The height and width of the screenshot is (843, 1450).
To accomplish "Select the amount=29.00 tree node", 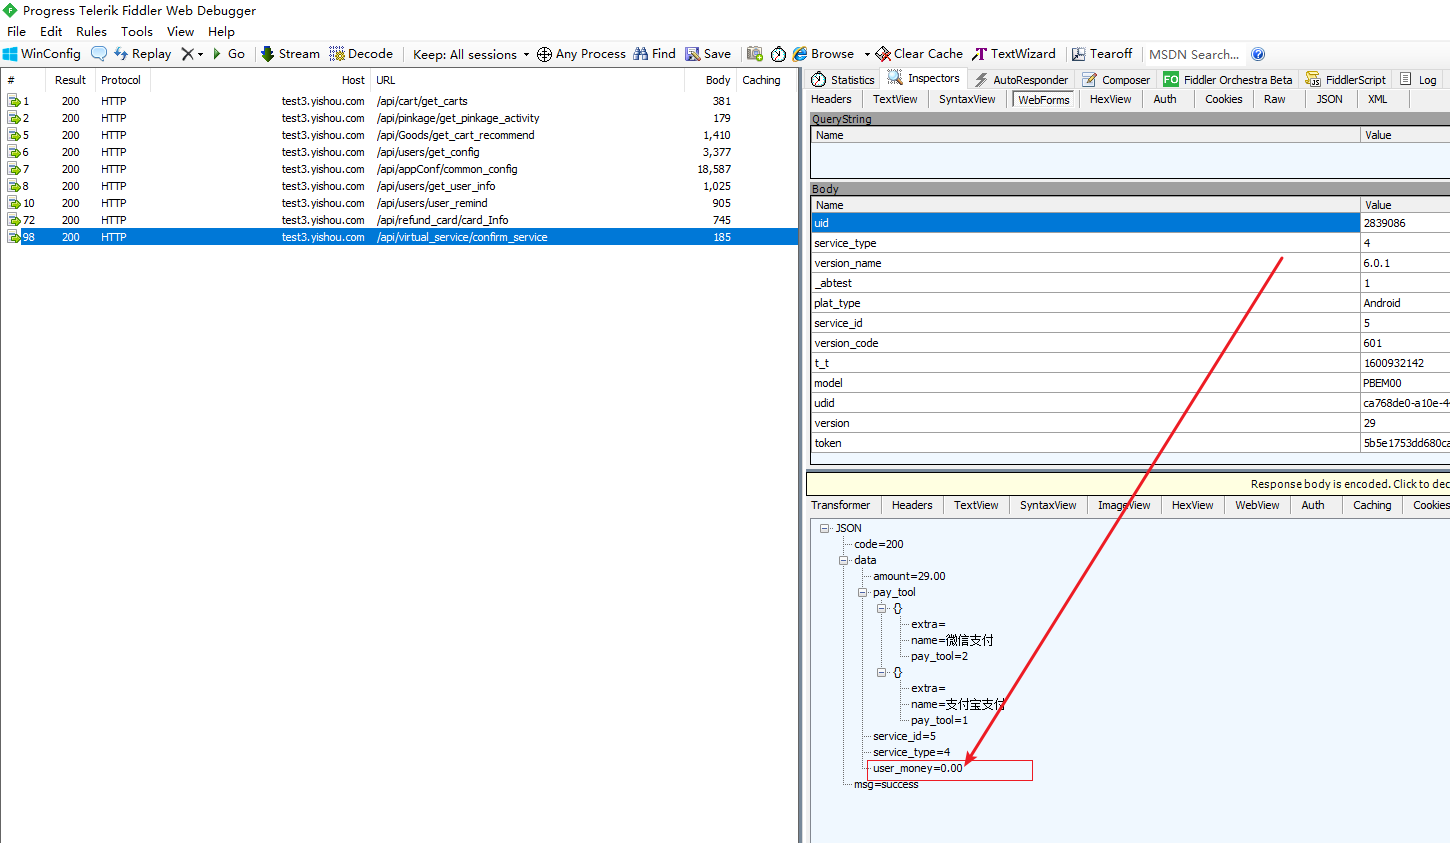I will 908,576.
